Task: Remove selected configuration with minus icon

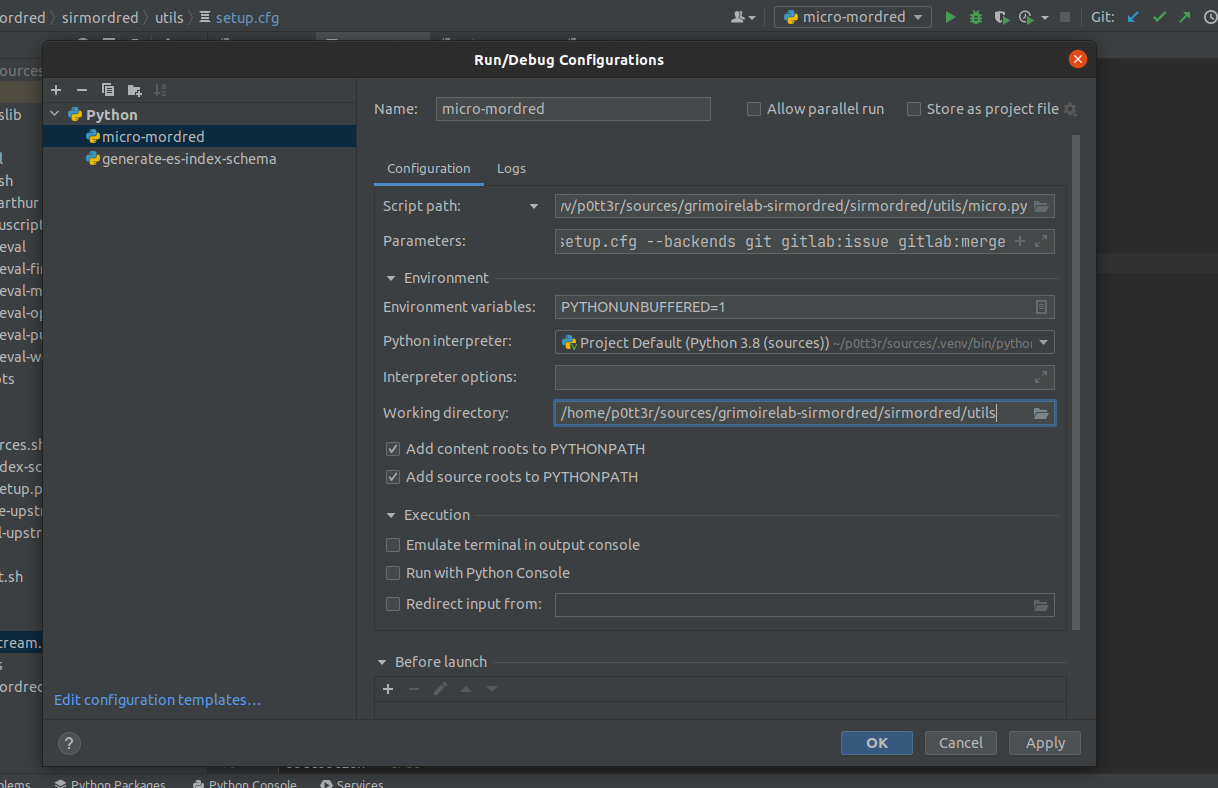Action: coord(82,90)
